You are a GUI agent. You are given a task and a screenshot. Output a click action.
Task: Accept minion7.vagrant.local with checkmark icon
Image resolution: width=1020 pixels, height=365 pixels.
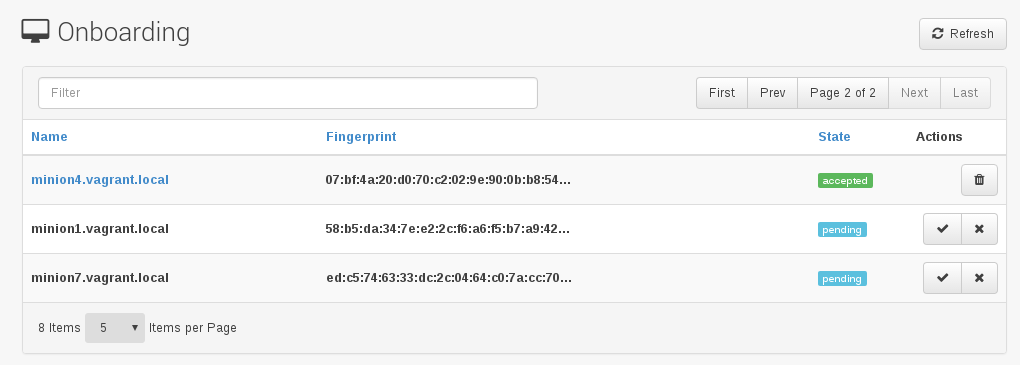click(x=943, y=278)
